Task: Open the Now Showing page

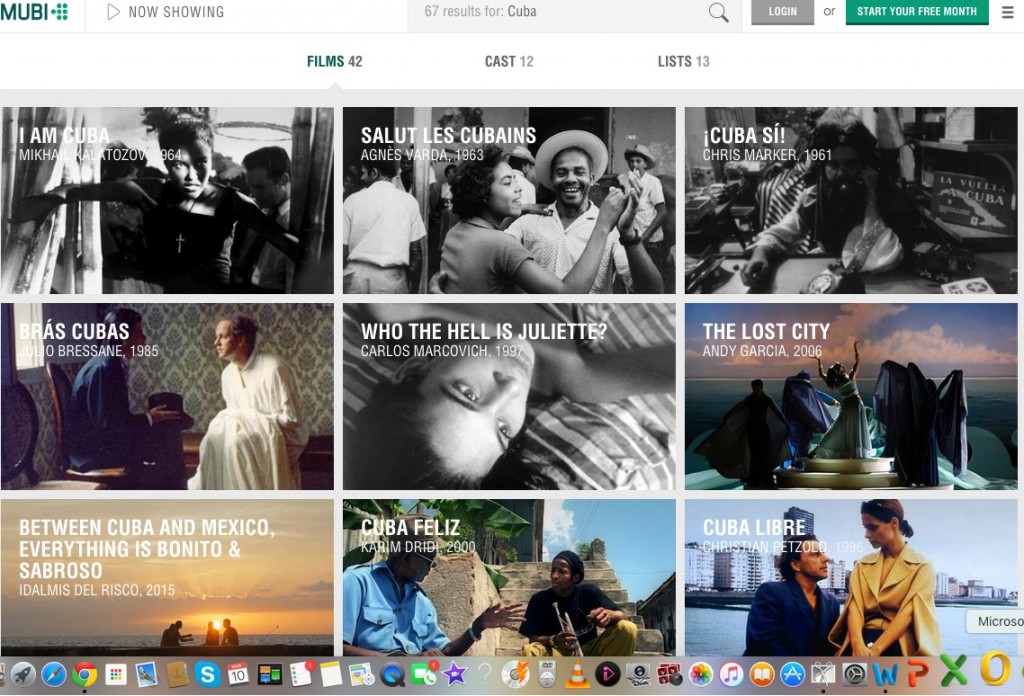Action: (x=165, y=12)
